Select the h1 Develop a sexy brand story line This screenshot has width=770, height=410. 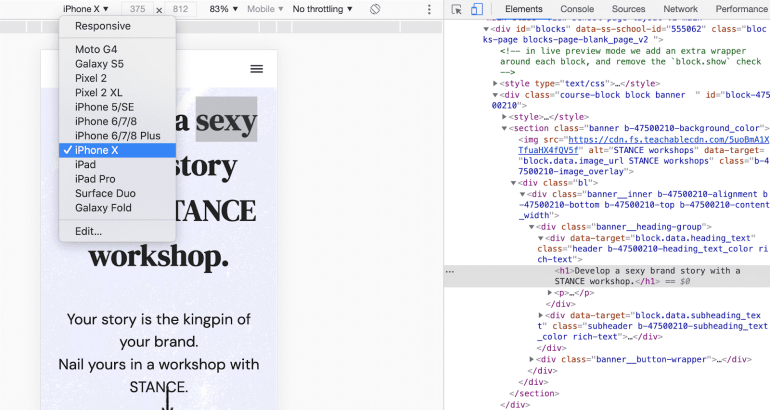[x=607, y=276]
